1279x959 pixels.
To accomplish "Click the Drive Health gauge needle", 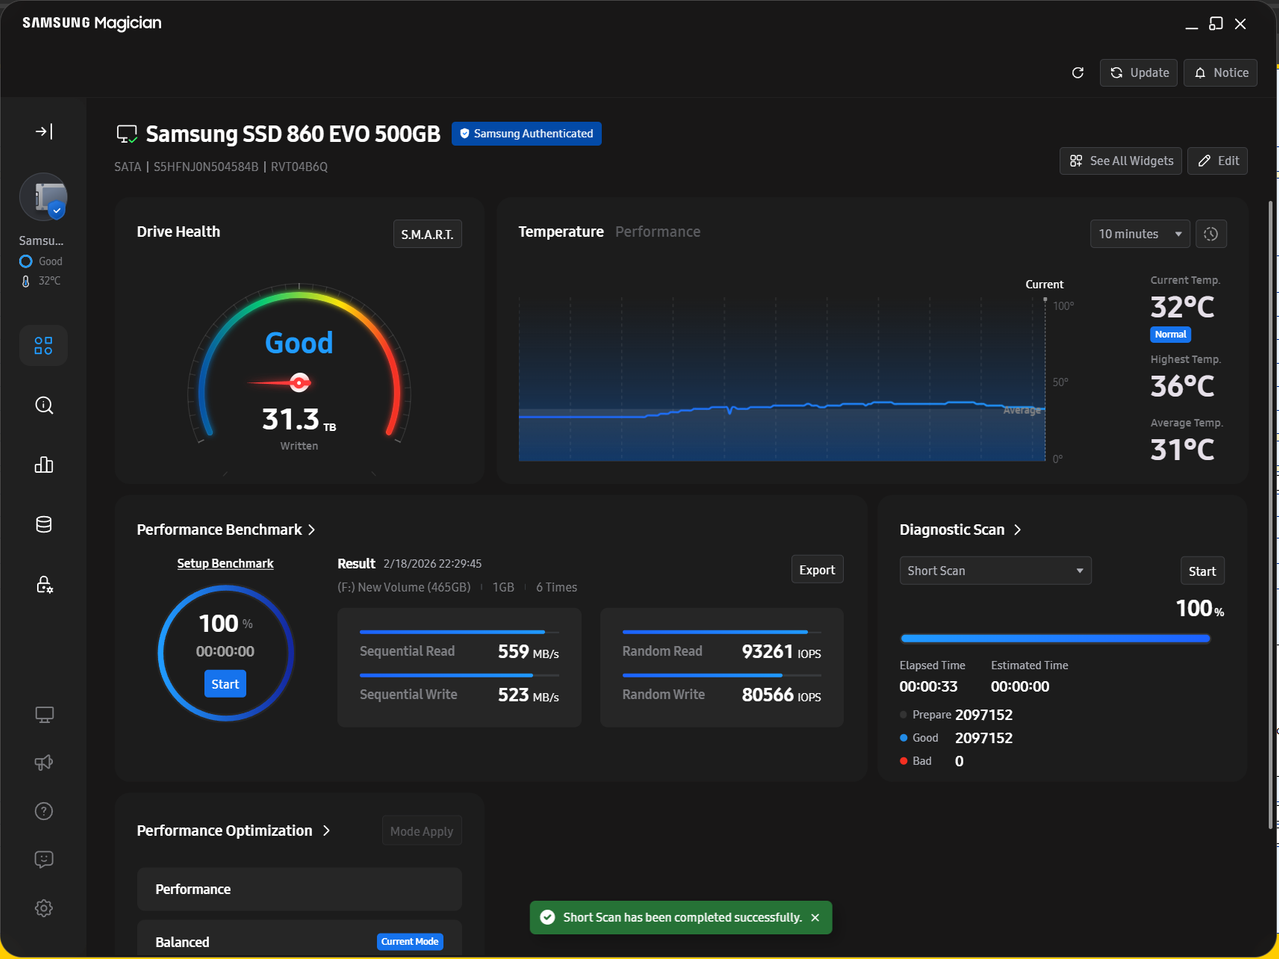I will click(x=281, y=382).
